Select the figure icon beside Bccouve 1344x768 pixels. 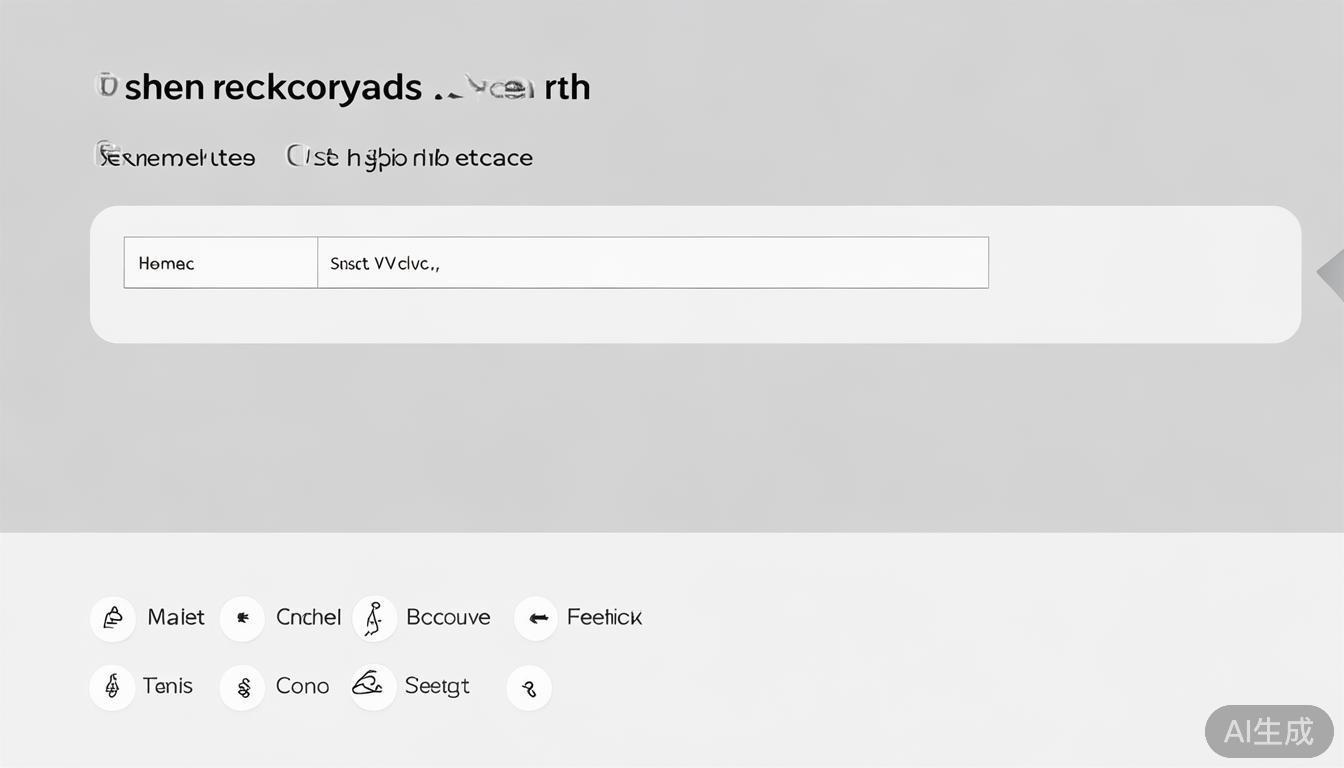click(x=374, y=618)
